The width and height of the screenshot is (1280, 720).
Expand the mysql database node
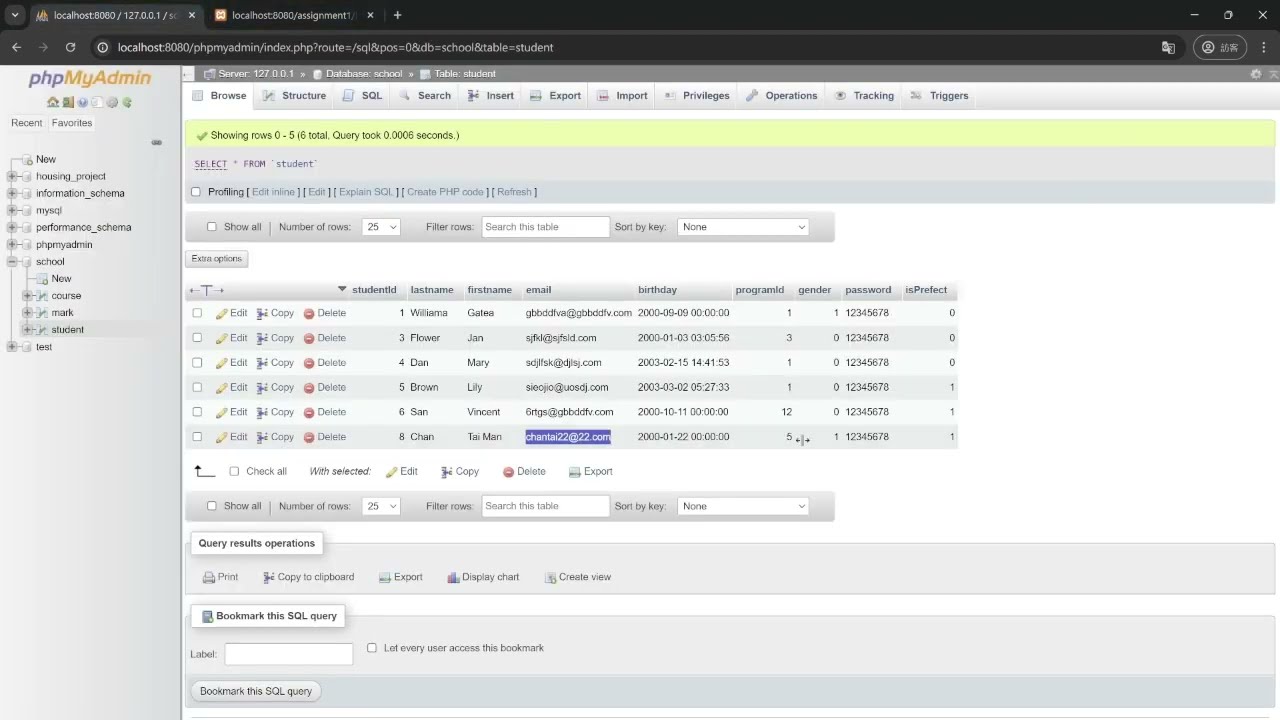(13, 211)
